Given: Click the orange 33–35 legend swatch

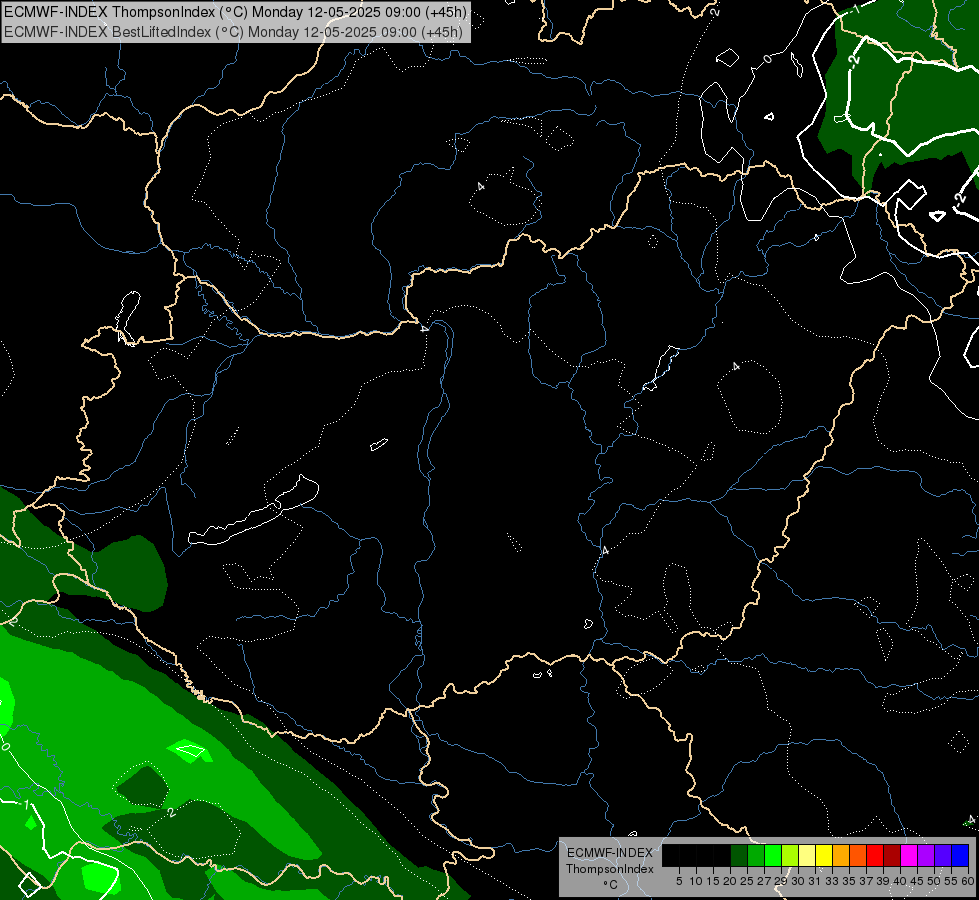Looking at the screenshot, I should tap(841, 855).
